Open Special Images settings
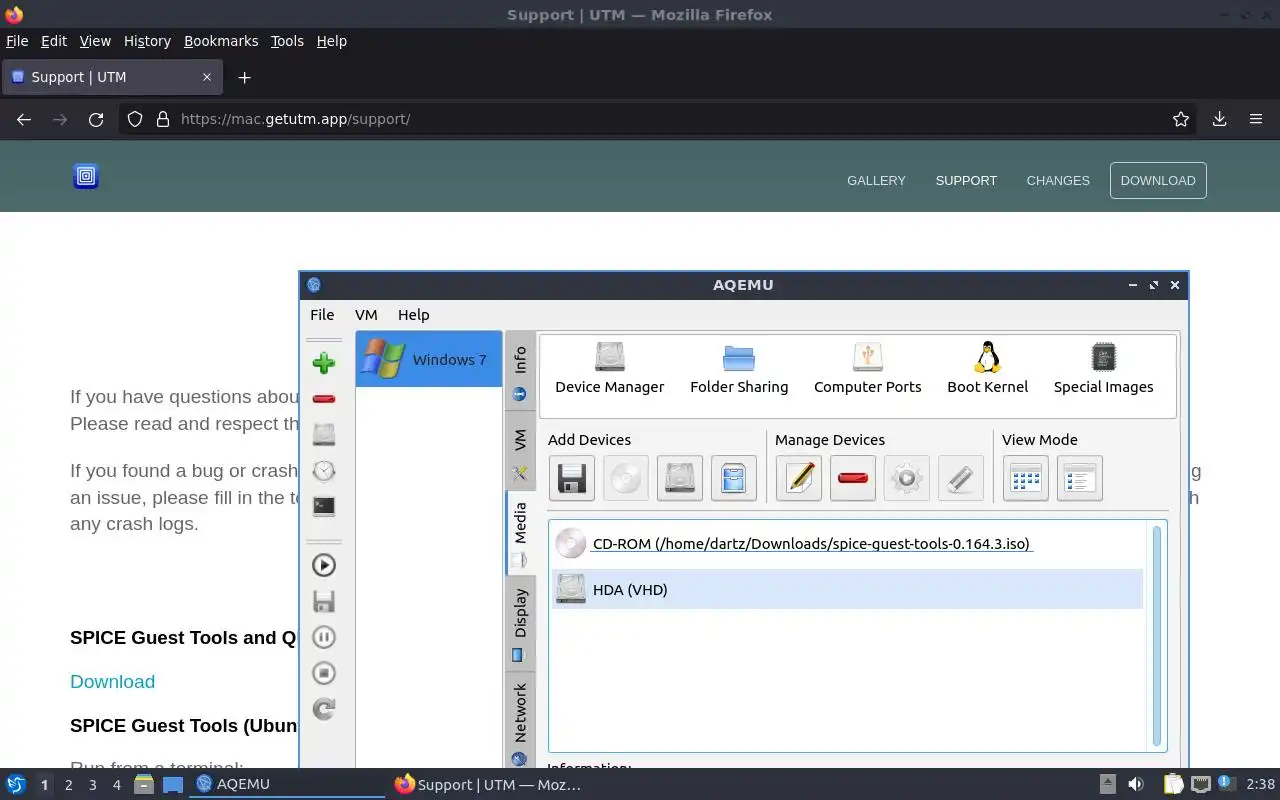This screenshot has height=800, width=1280. [x=1103, y=368]
